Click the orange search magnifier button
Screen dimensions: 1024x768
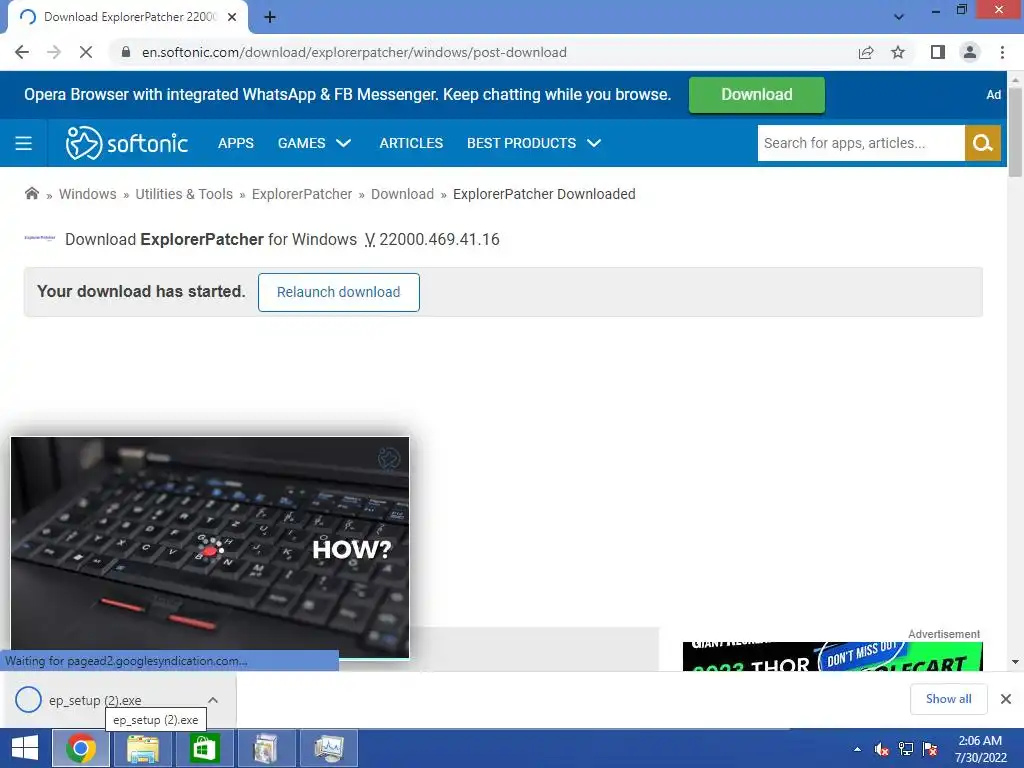point(982,143)
